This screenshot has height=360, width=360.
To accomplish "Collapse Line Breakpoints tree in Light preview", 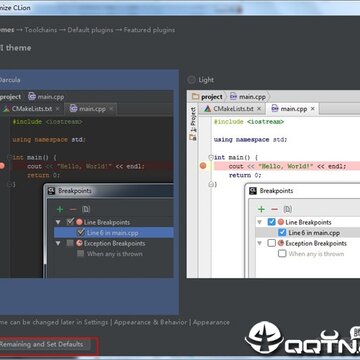I will [260, 222].
